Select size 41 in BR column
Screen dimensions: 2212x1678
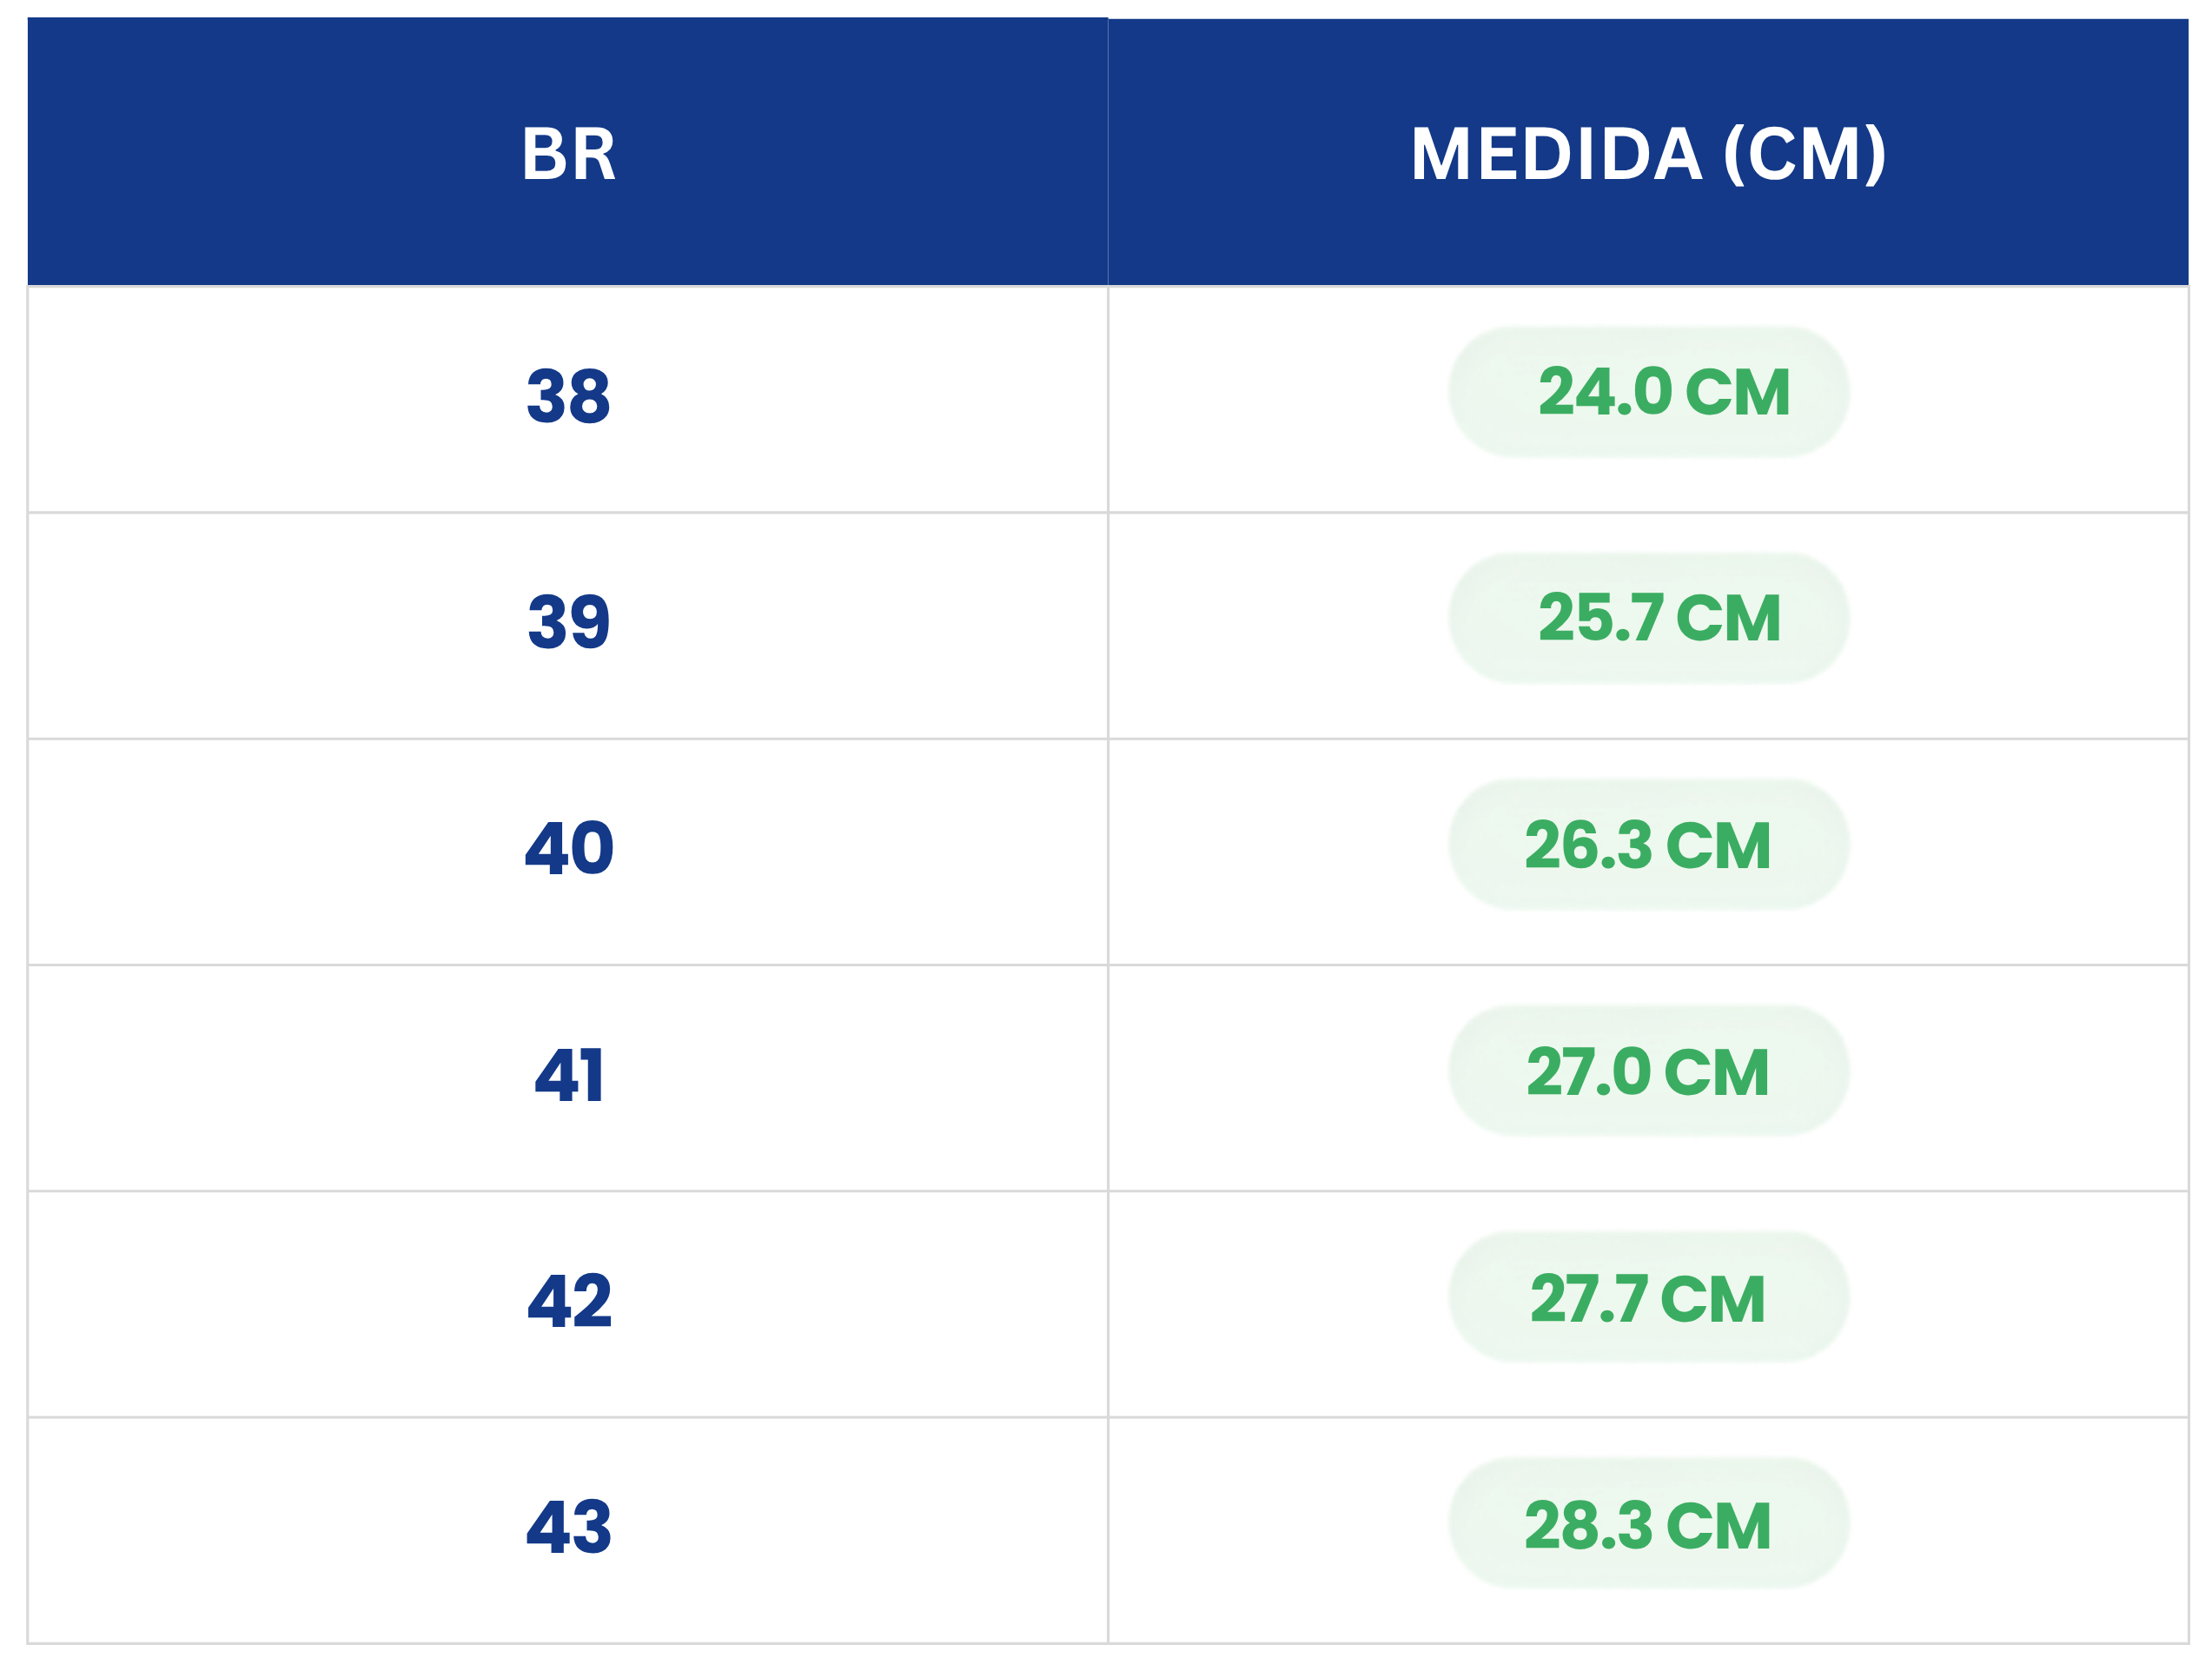(568, 1076)
